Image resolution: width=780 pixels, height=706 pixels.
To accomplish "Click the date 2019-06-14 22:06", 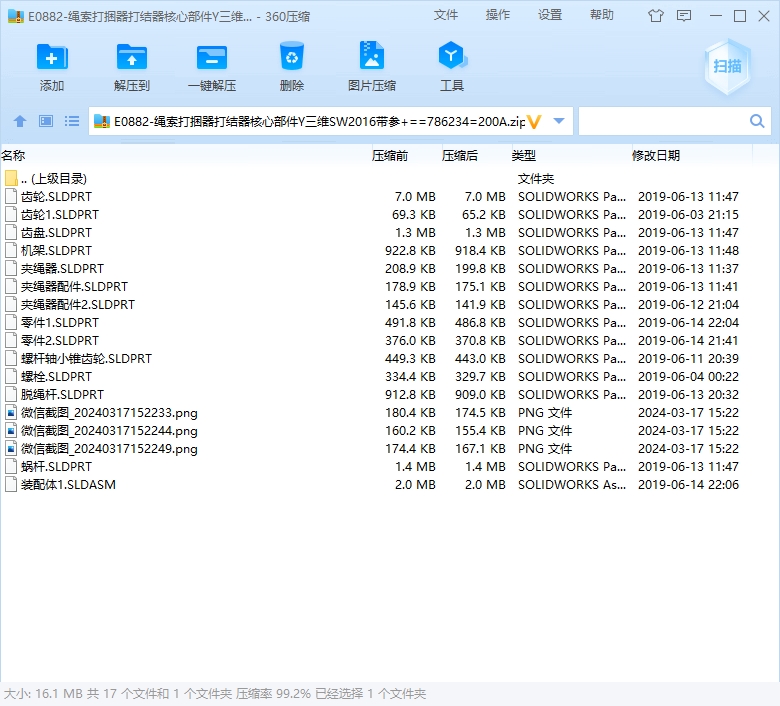I will tap(688, 484).
